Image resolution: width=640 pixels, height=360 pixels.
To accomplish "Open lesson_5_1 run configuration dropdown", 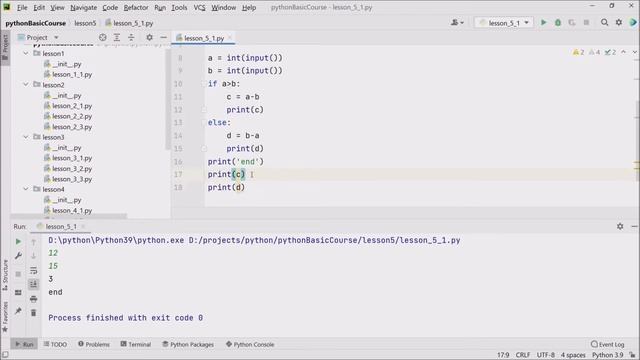I will point(504,23).
